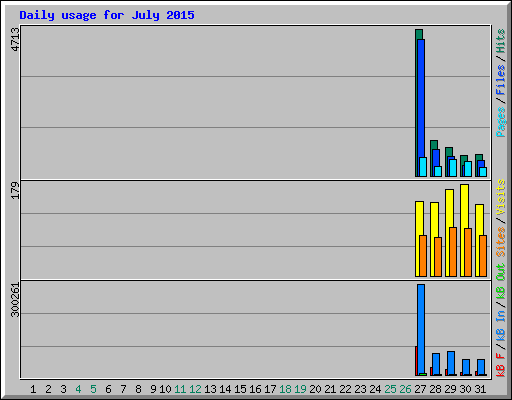Click day 11 weekend label
Image resolution: width=512 pixels, height=400 pixels.
click(x=180, y=389)
